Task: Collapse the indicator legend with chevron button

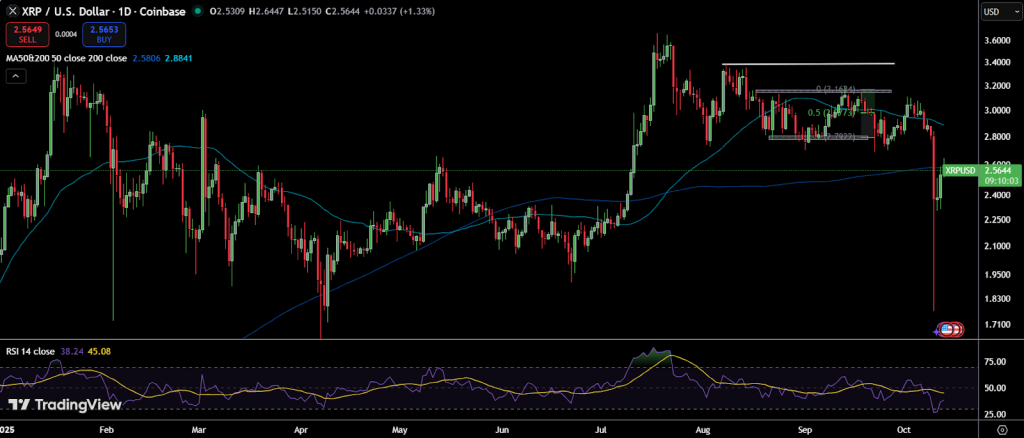Action: click(x=16, y=76)
